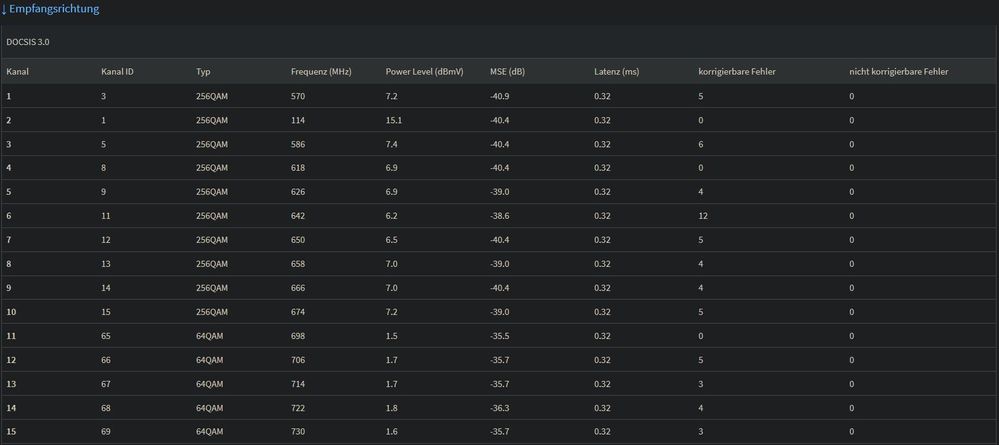This screenshot has width=999, height=445.
Task: Click the Kanal column header
Action: tap(17, 72)
